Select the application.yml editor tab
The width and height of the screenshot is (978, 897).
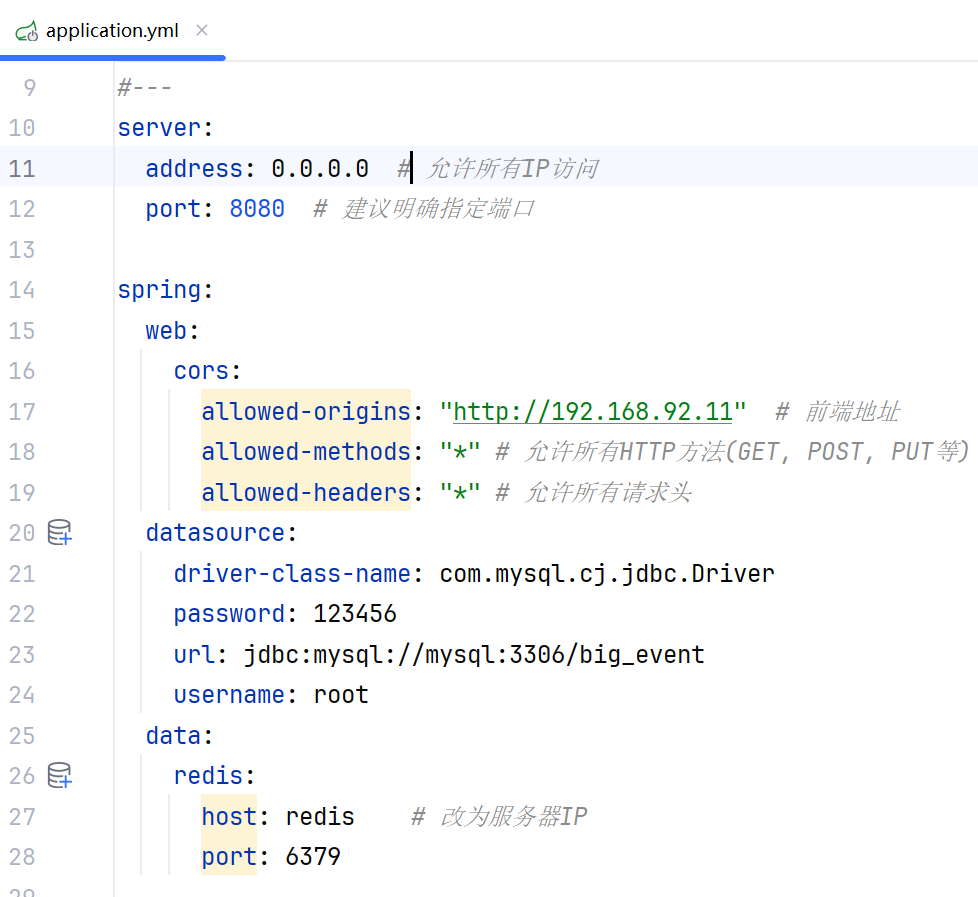coord(112,30)
